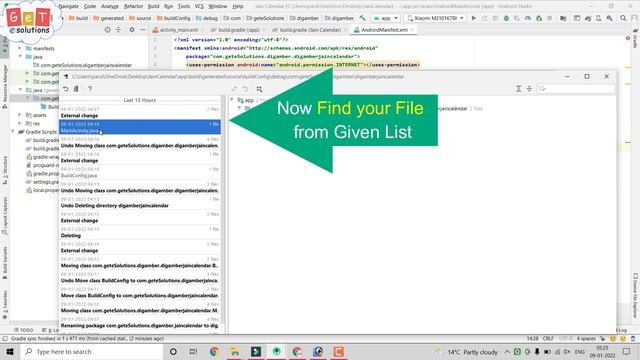Expand the assets folder in Project tree
Image resolution: width=640 pixels, height=360 pixels.
tap(20, 115)
